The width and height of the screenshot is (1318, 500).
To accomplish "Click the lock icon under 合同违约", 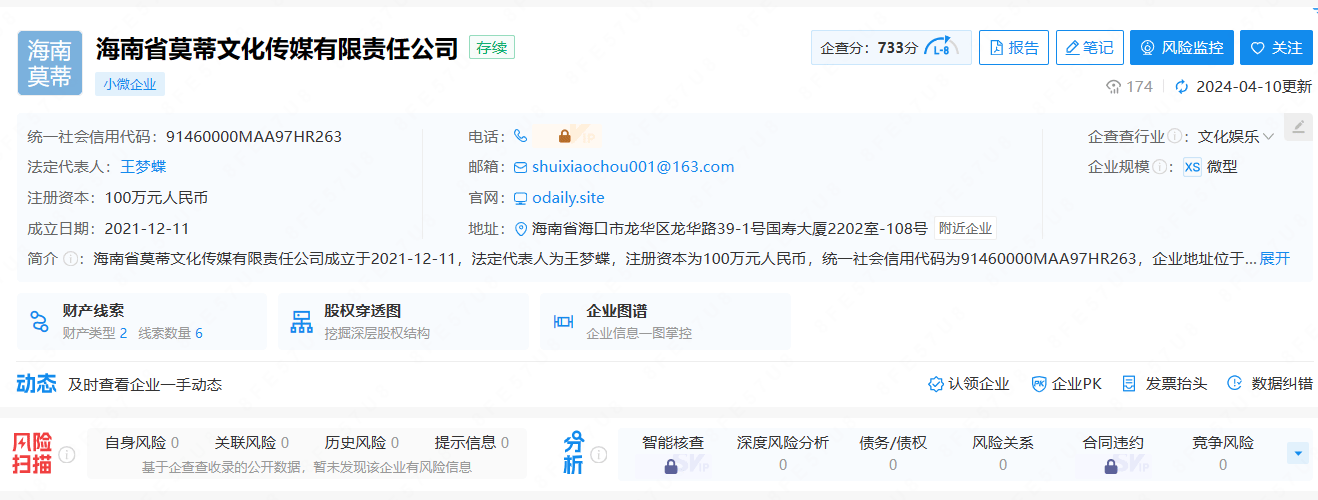I will pyautogui.click(x=1111, y=466).
